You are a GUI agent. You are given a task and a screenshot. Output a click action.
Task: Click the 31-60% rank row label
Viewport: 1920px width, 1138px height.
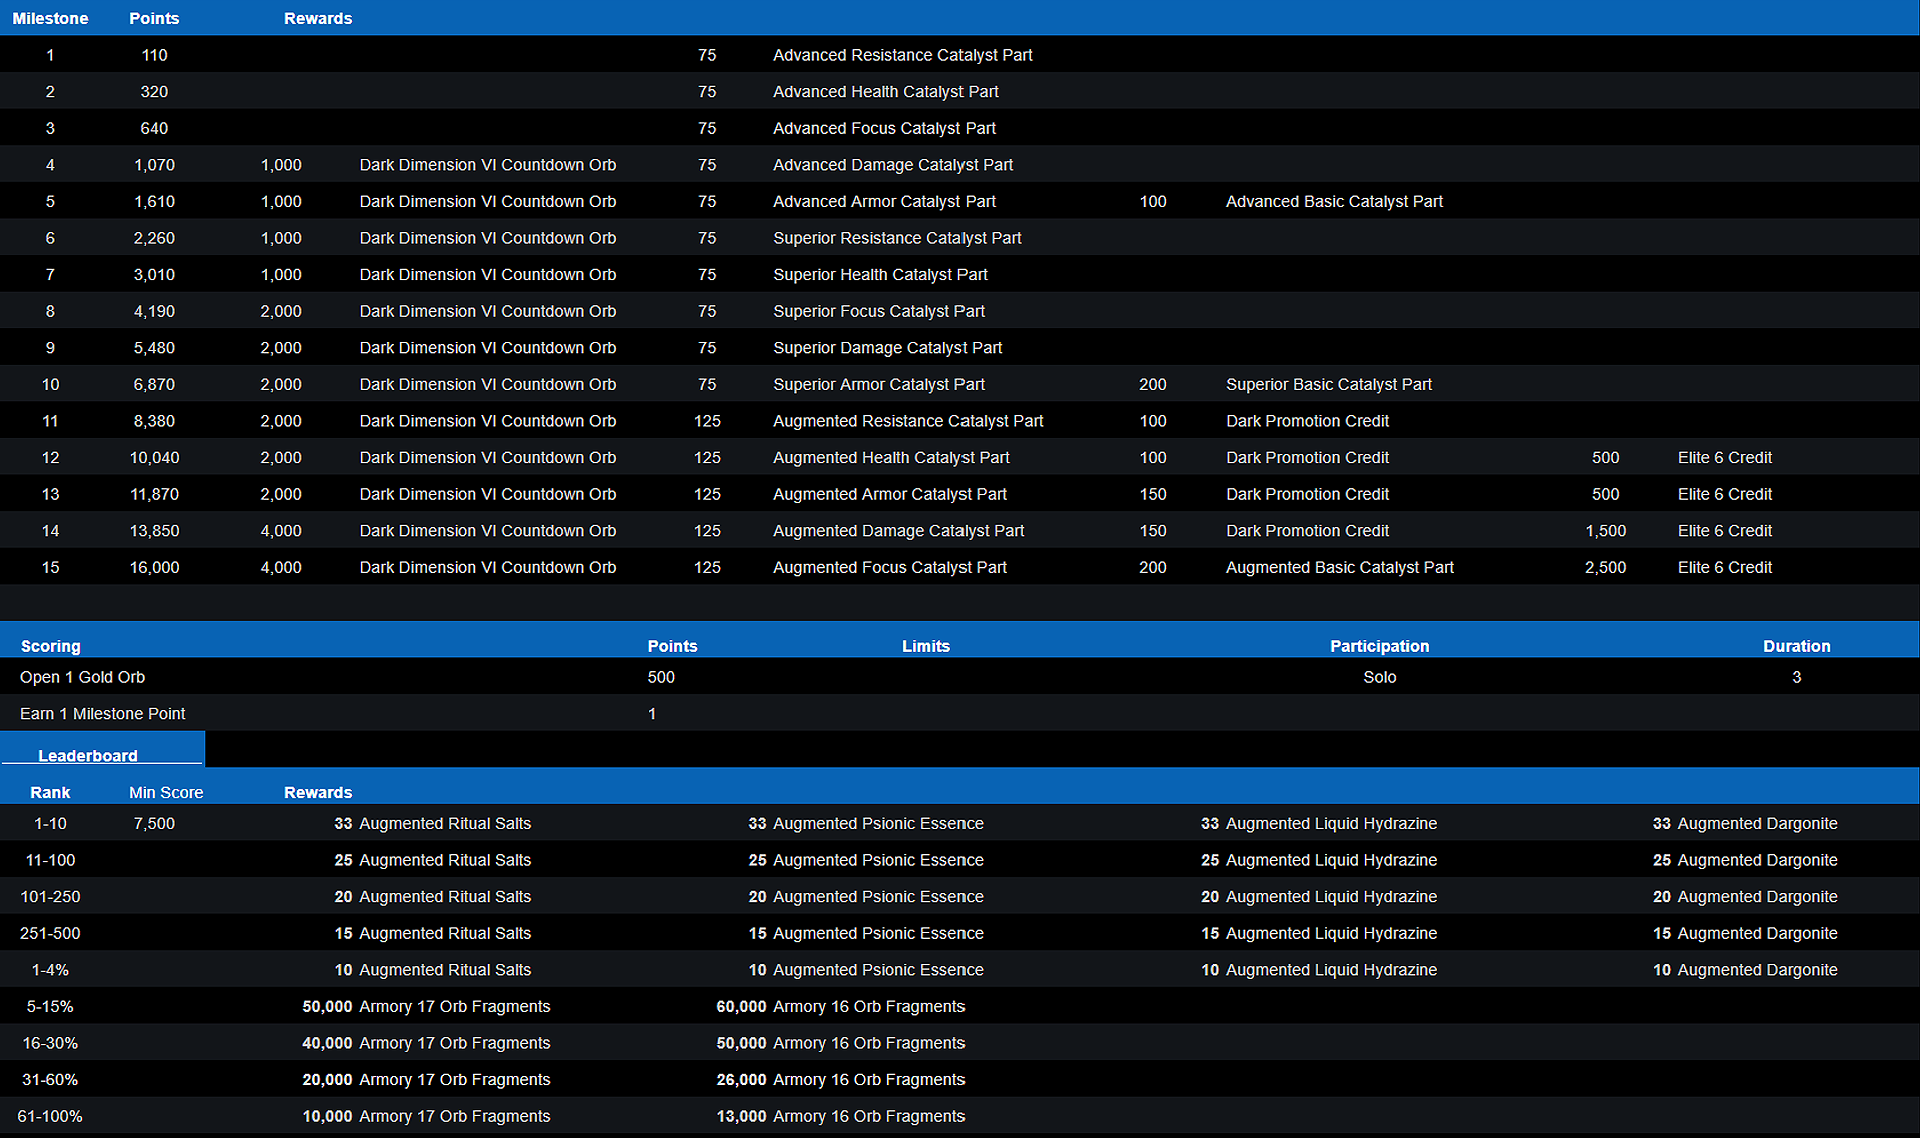coord(50,1080)
